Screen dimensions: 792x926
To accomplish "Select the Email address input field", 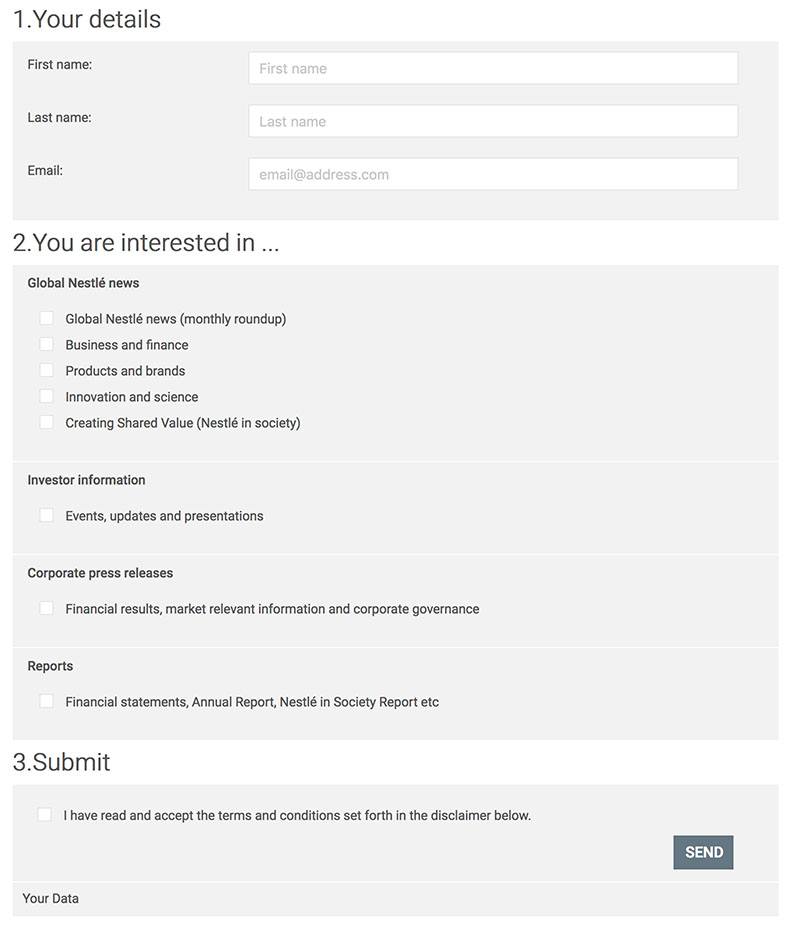I will (x=493, y=174).
